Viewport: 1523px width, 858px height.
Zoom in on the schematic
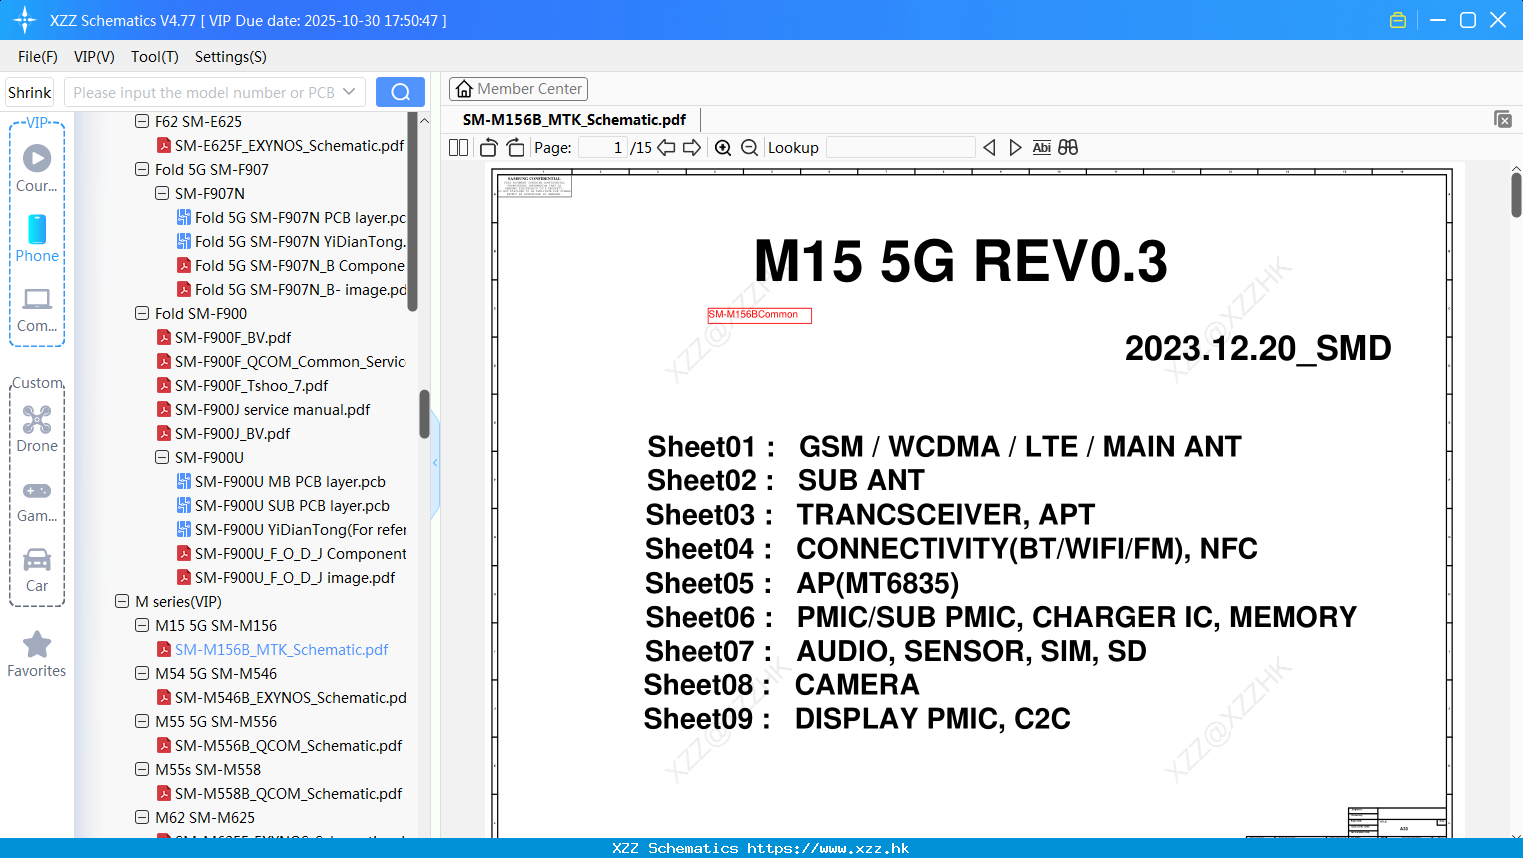723,148
